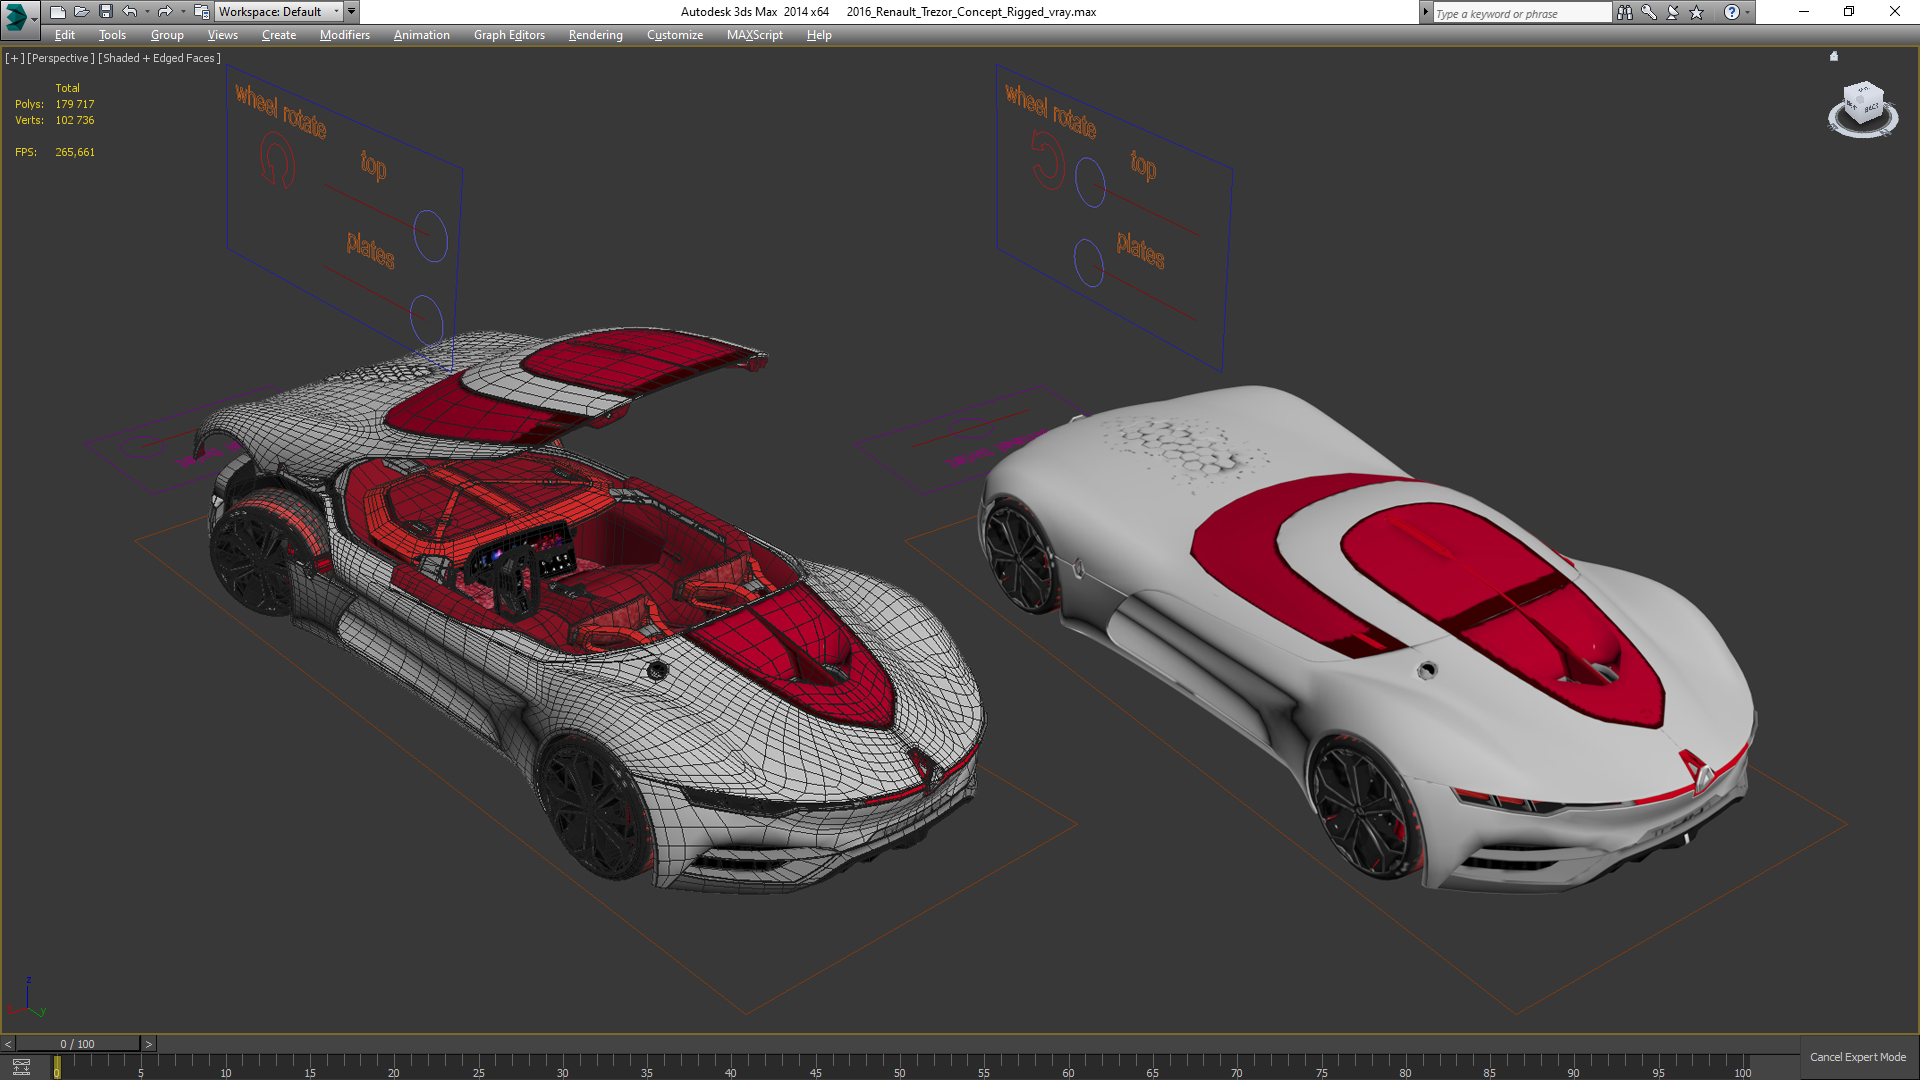Open the MAXScript menu
Viewport: 1920px width, 1080px height.
pyautogui.click(x=755, y=35)
